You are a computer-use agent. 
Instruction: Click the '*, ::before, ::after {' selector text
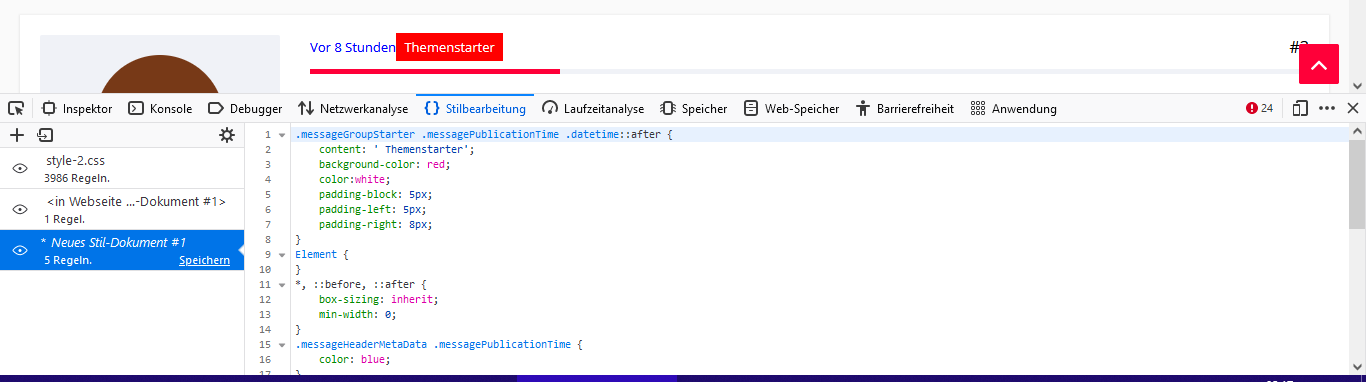(360, 284)
